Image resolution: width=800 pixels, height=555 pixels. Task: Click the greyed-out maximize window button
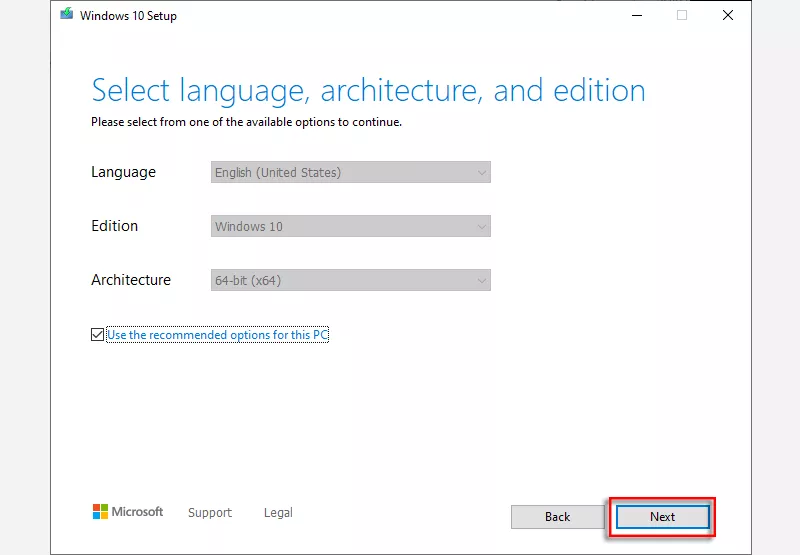tap(682, 15)
